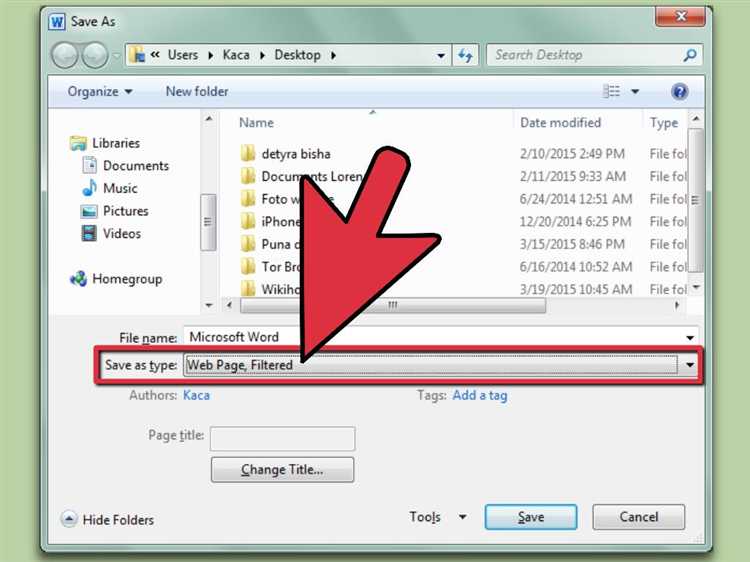Click the Change Title button
Screen dimensions: 750x562
point(282,470)
